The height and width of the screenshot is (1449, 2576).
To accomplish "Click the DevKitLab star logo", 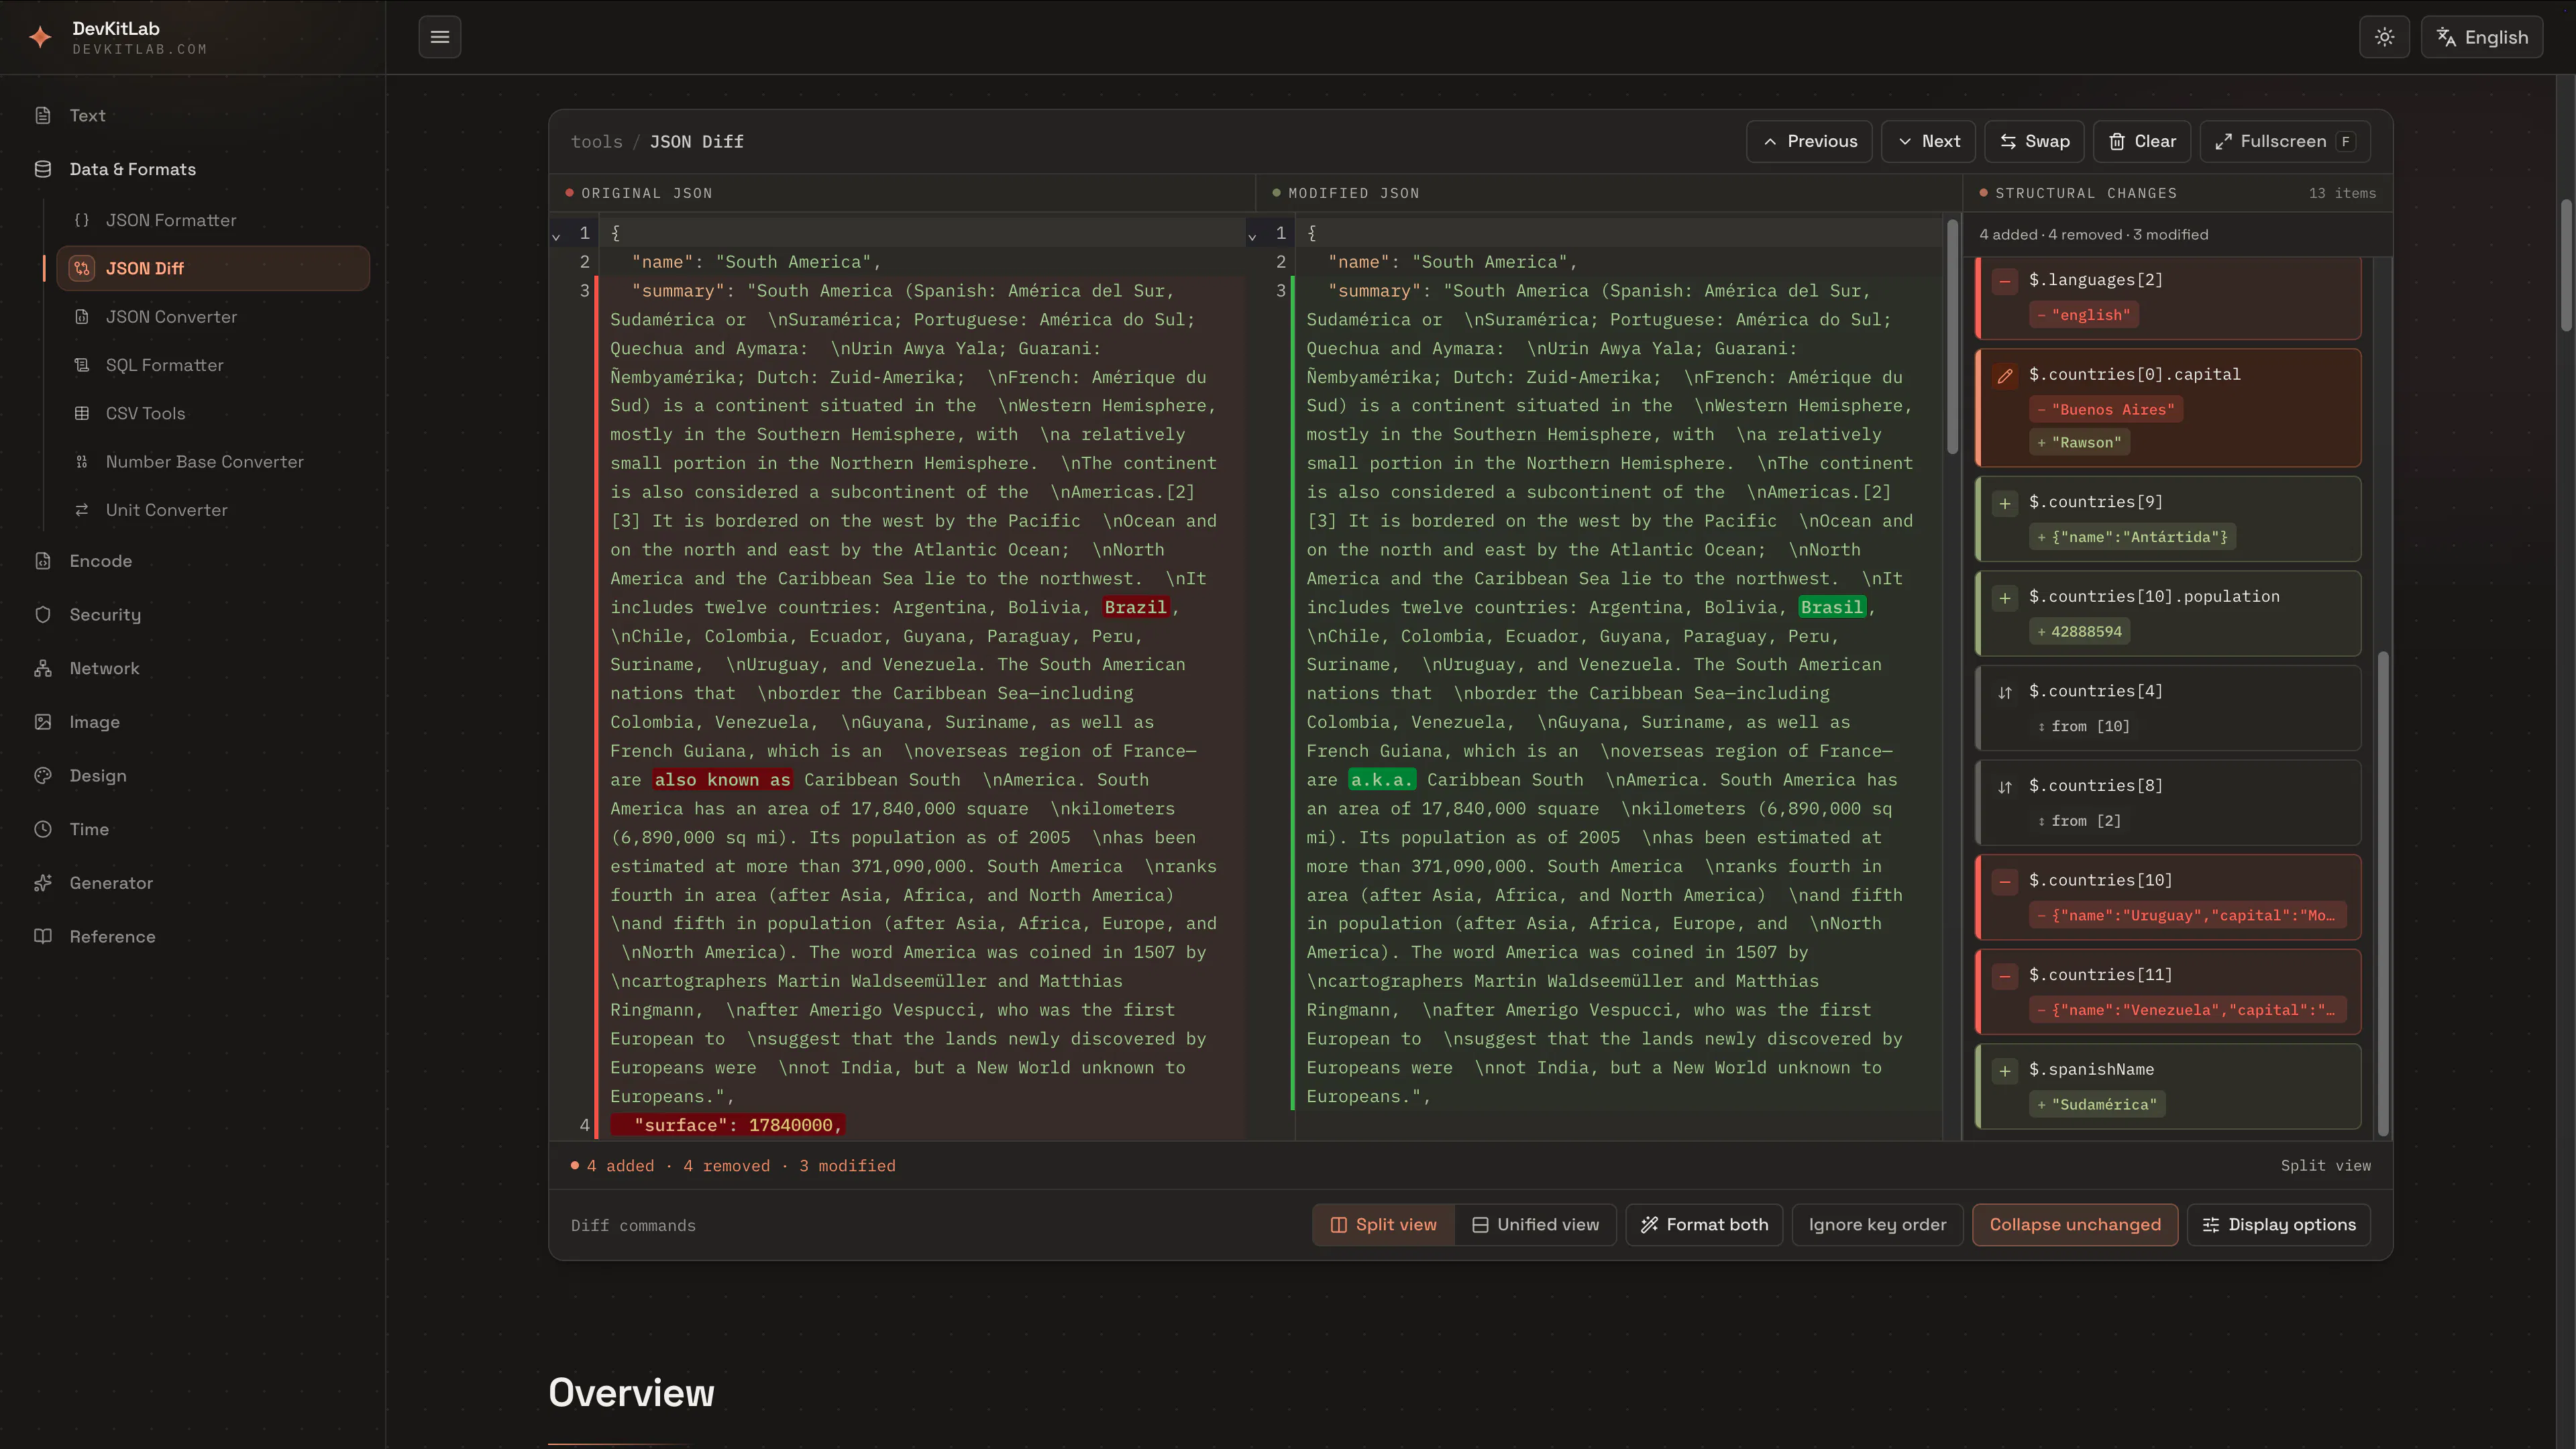I will [40, 37].
